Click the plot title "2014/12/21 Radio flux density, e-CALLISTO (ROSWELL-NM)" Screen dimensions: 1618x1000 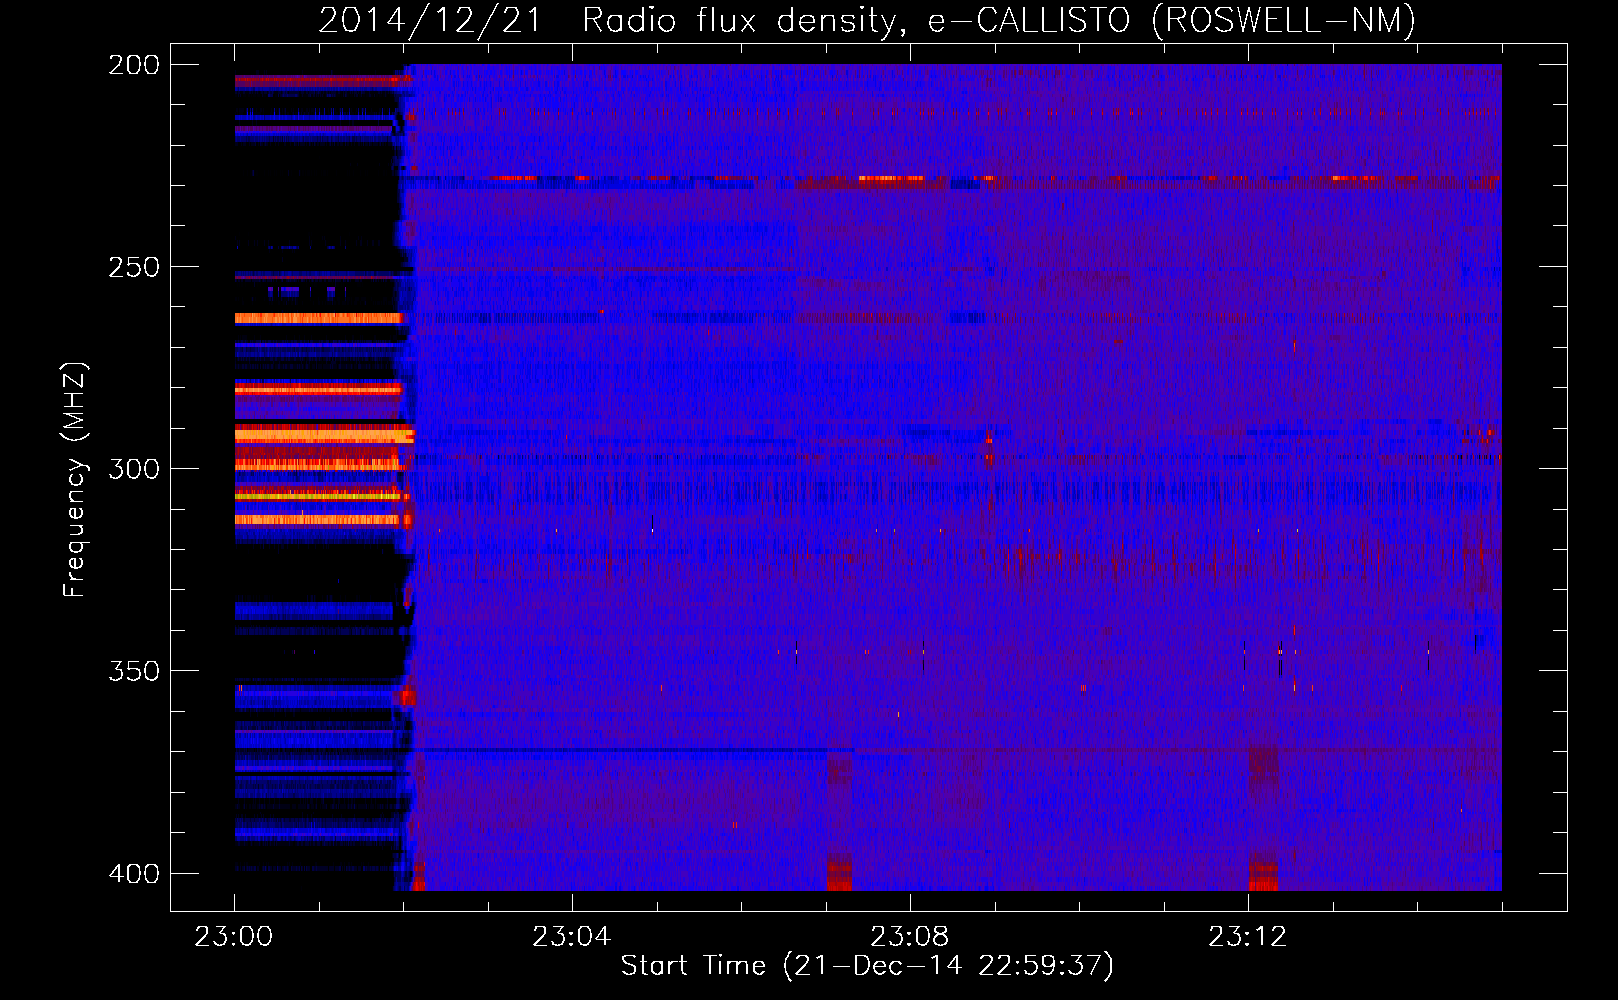pos(867,20)
